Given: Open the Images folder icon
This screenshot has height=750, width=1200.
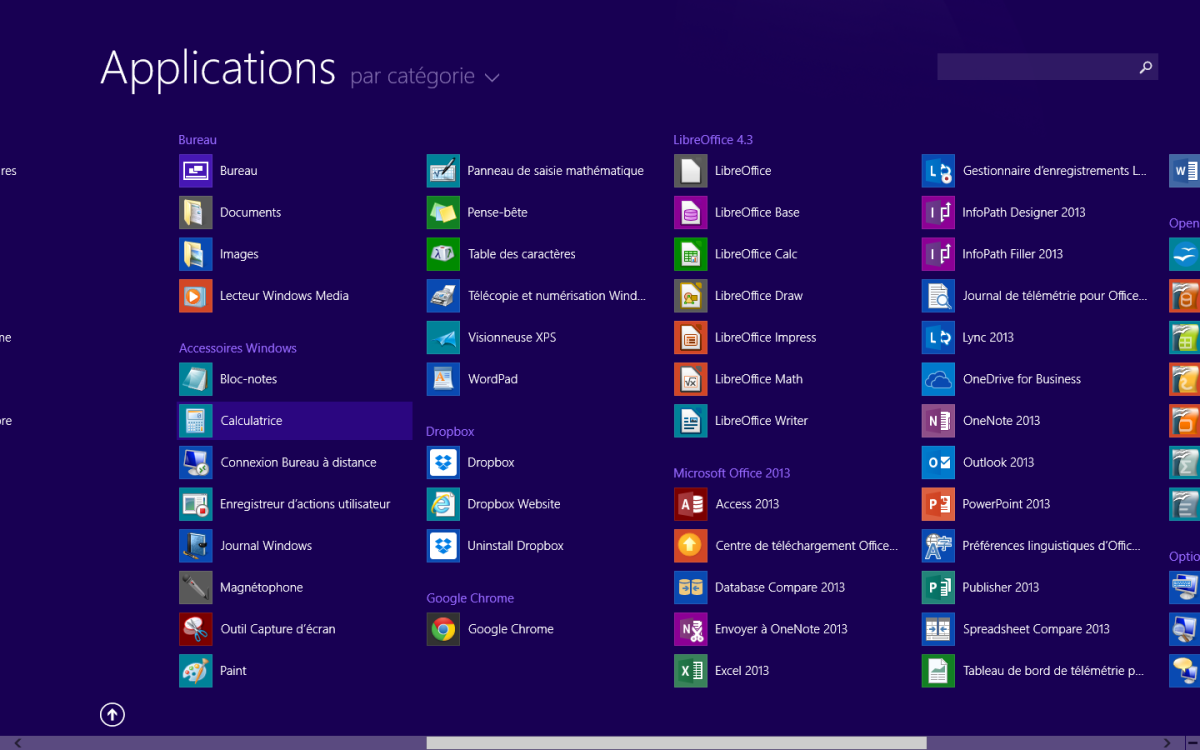Looking at the screenshot, I should (x=196, y=254).
